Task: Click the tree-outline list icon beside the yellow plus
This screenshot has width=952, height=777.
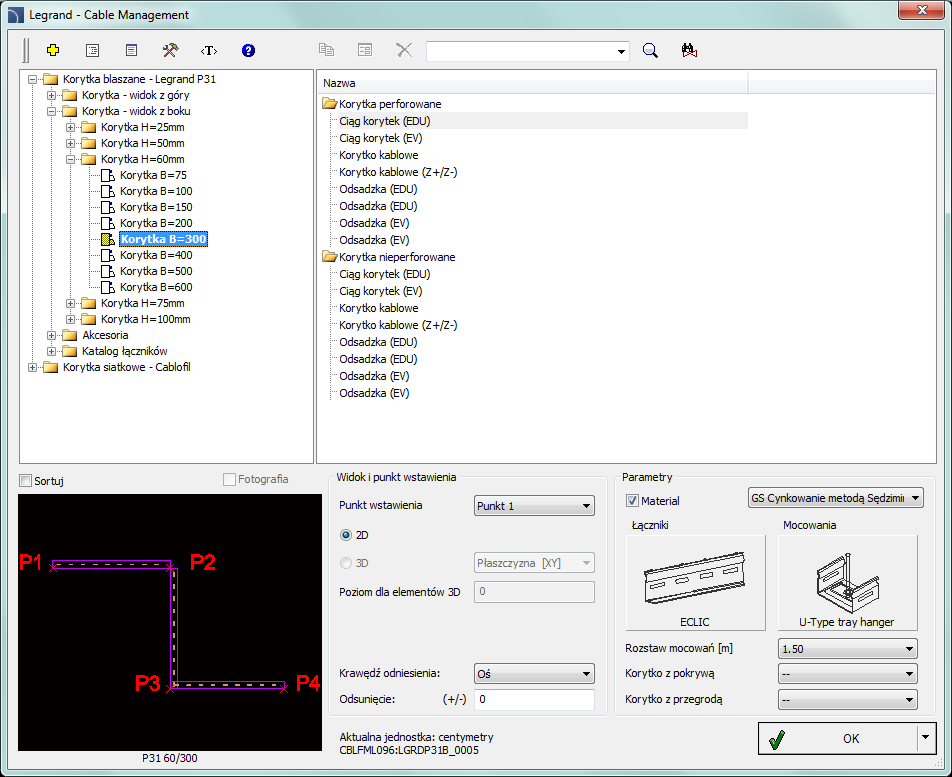Action: coord(92,50)
